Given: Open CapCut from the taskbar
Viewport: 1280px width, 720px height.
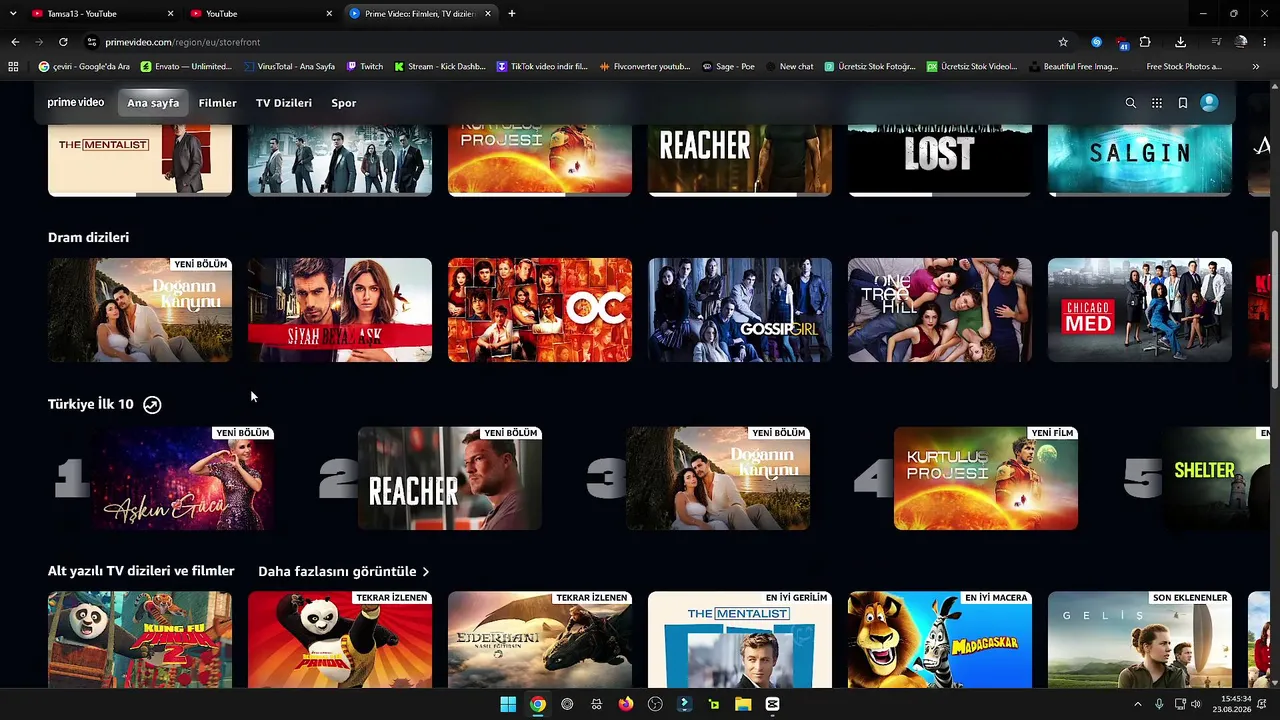Looking at the screenshot, I should (x=772, y=704).
